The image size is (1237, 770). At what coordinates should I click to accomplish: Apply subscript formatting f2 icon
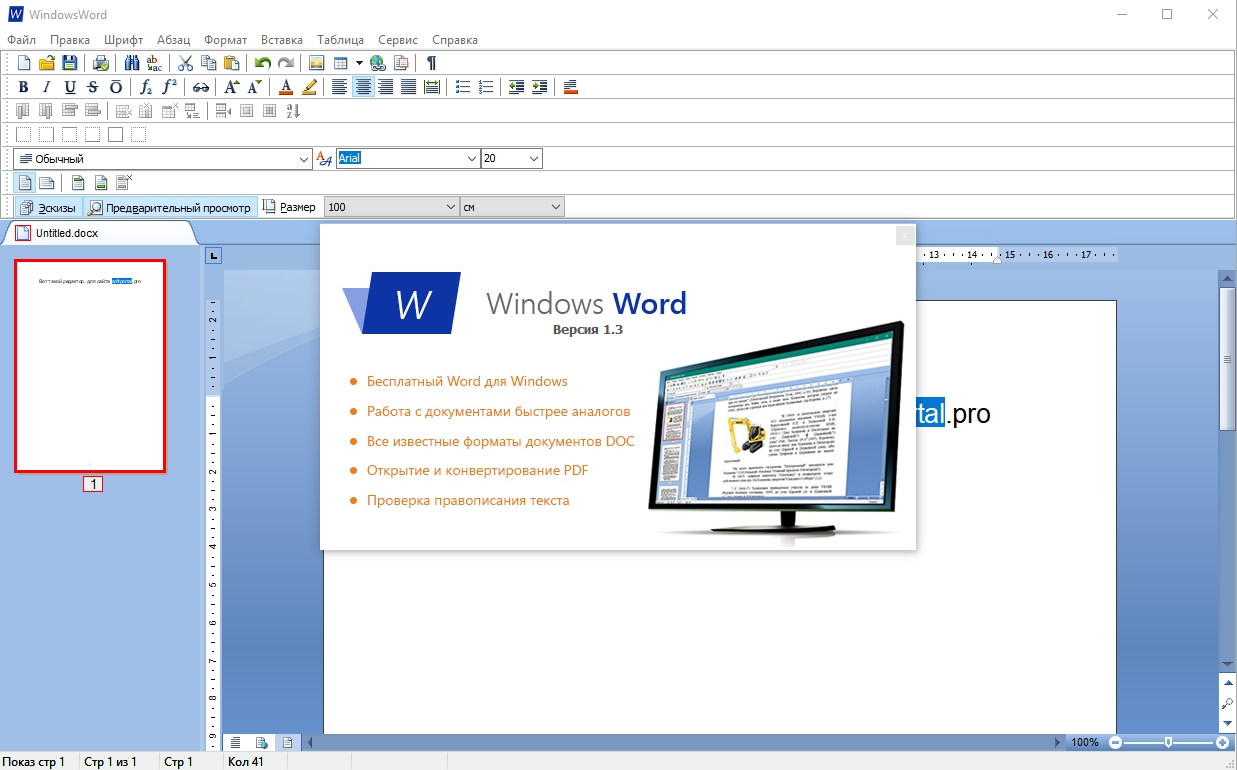pyautogui.click(x=147, y=87)
